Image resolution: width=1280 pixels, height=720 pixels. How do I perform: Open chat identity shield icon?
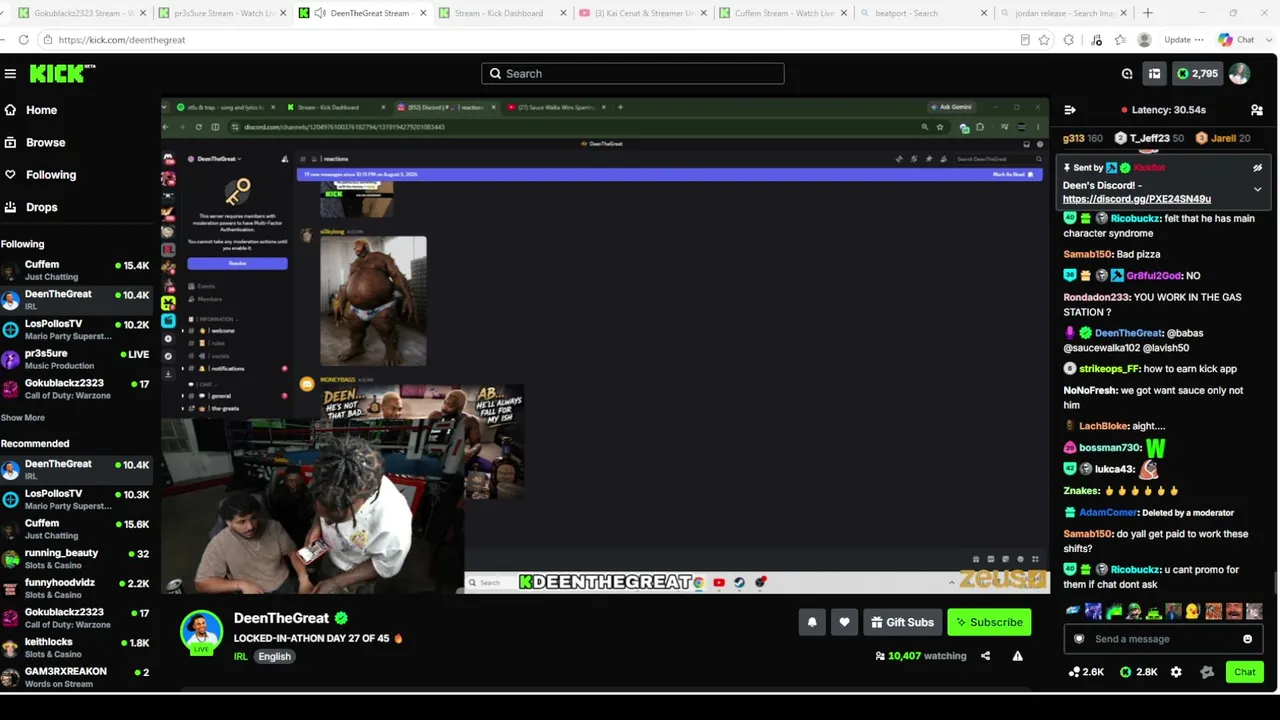1079,639
